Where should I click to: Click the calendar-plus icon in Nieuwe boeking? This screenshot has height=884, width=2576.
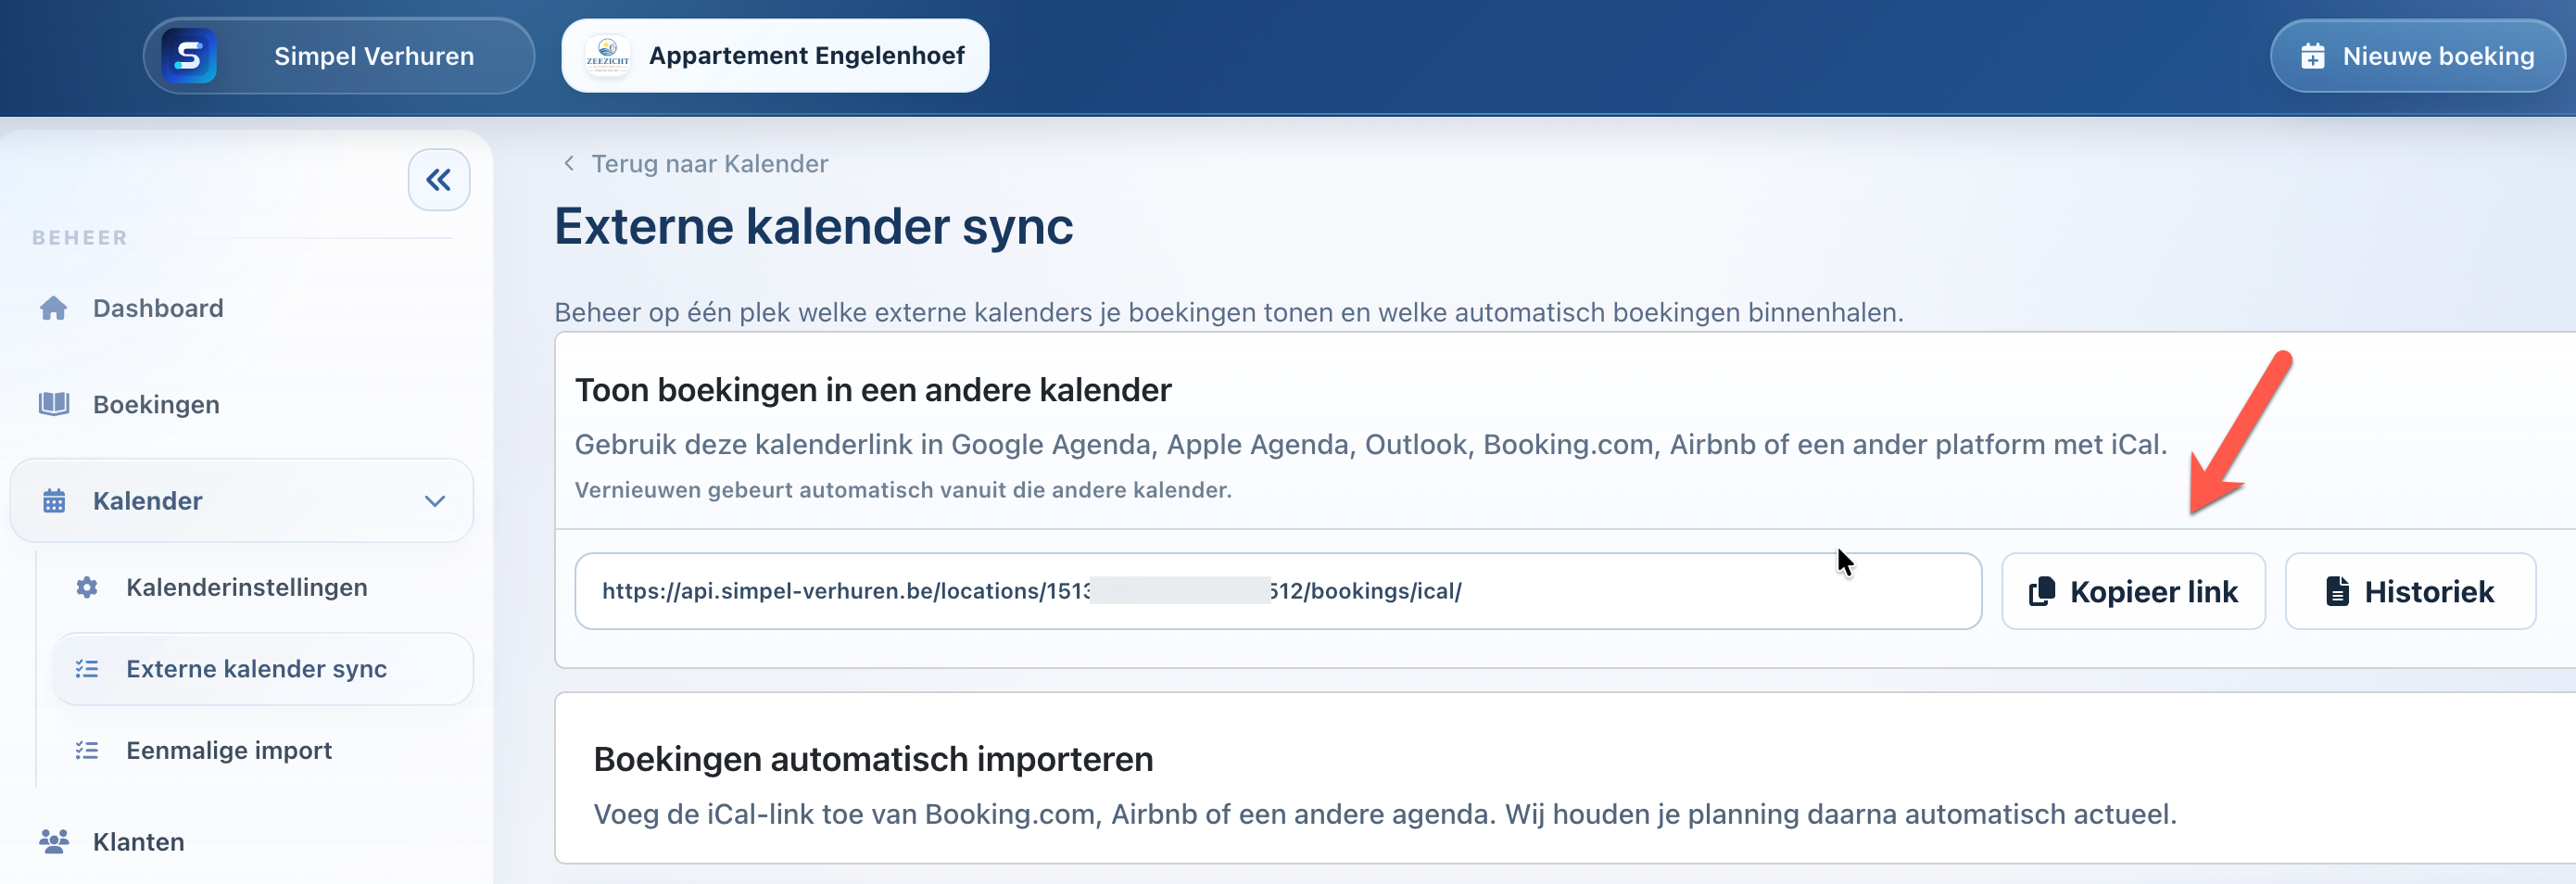point(2313,56)
